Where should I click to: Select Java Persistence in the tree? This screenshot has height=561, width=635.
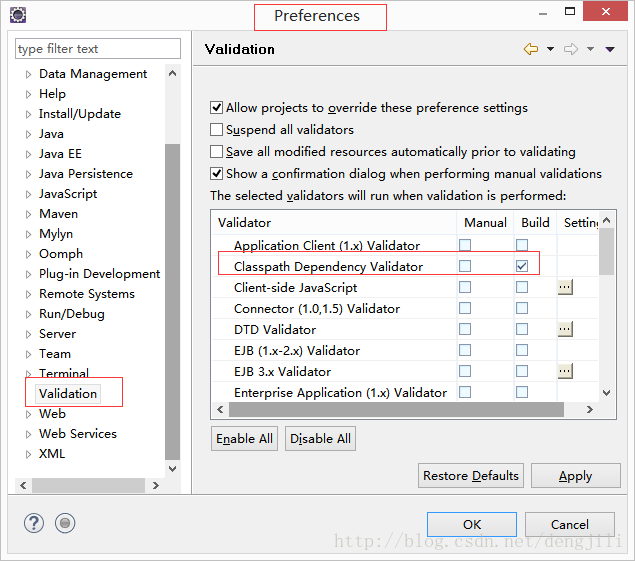86,174
